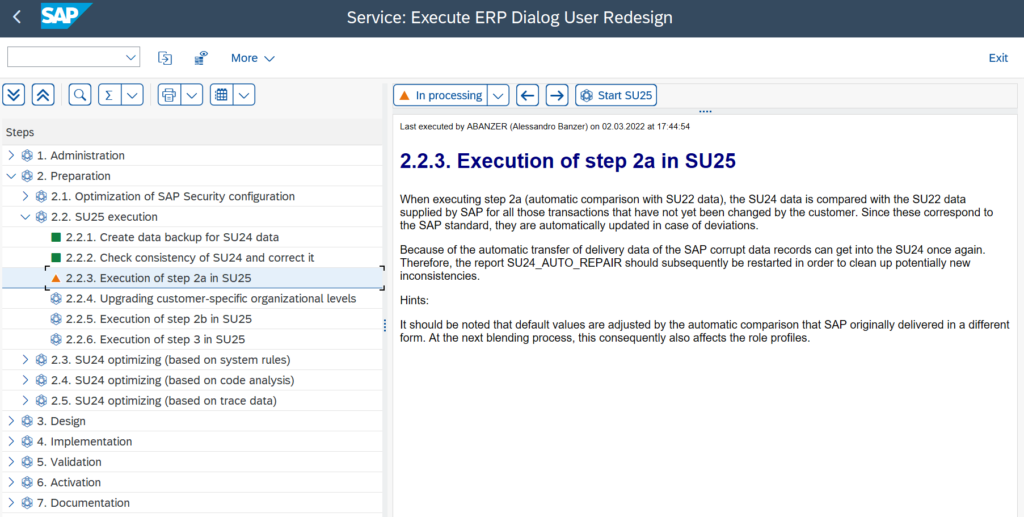Viewport: 1024px width, 517px height.
Task: Go to previous step with left arrow
Action: point(528,95)
